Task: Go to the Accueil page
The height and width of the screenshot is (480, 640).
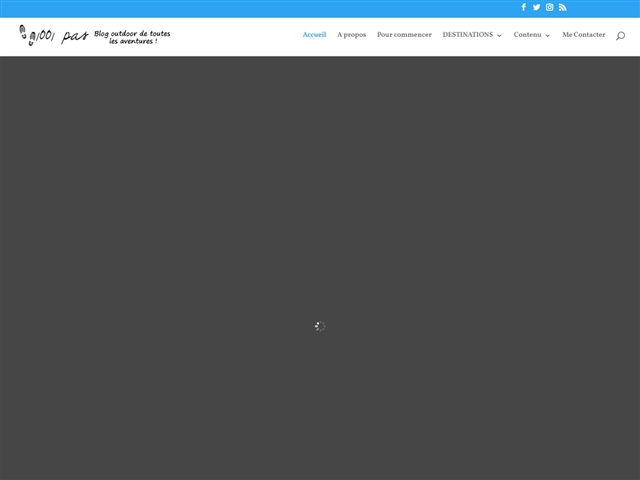Action: pos(314,35)
